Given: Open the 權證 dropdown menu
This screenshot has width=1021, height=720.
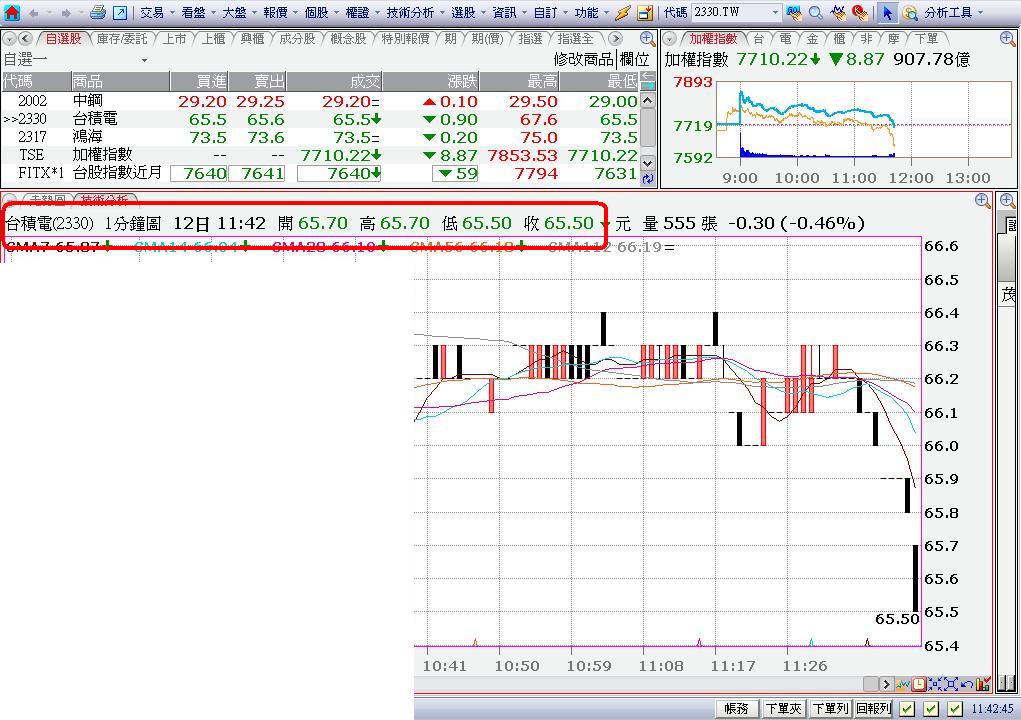Looking at the screenshot, I should [x=362, y=12].
